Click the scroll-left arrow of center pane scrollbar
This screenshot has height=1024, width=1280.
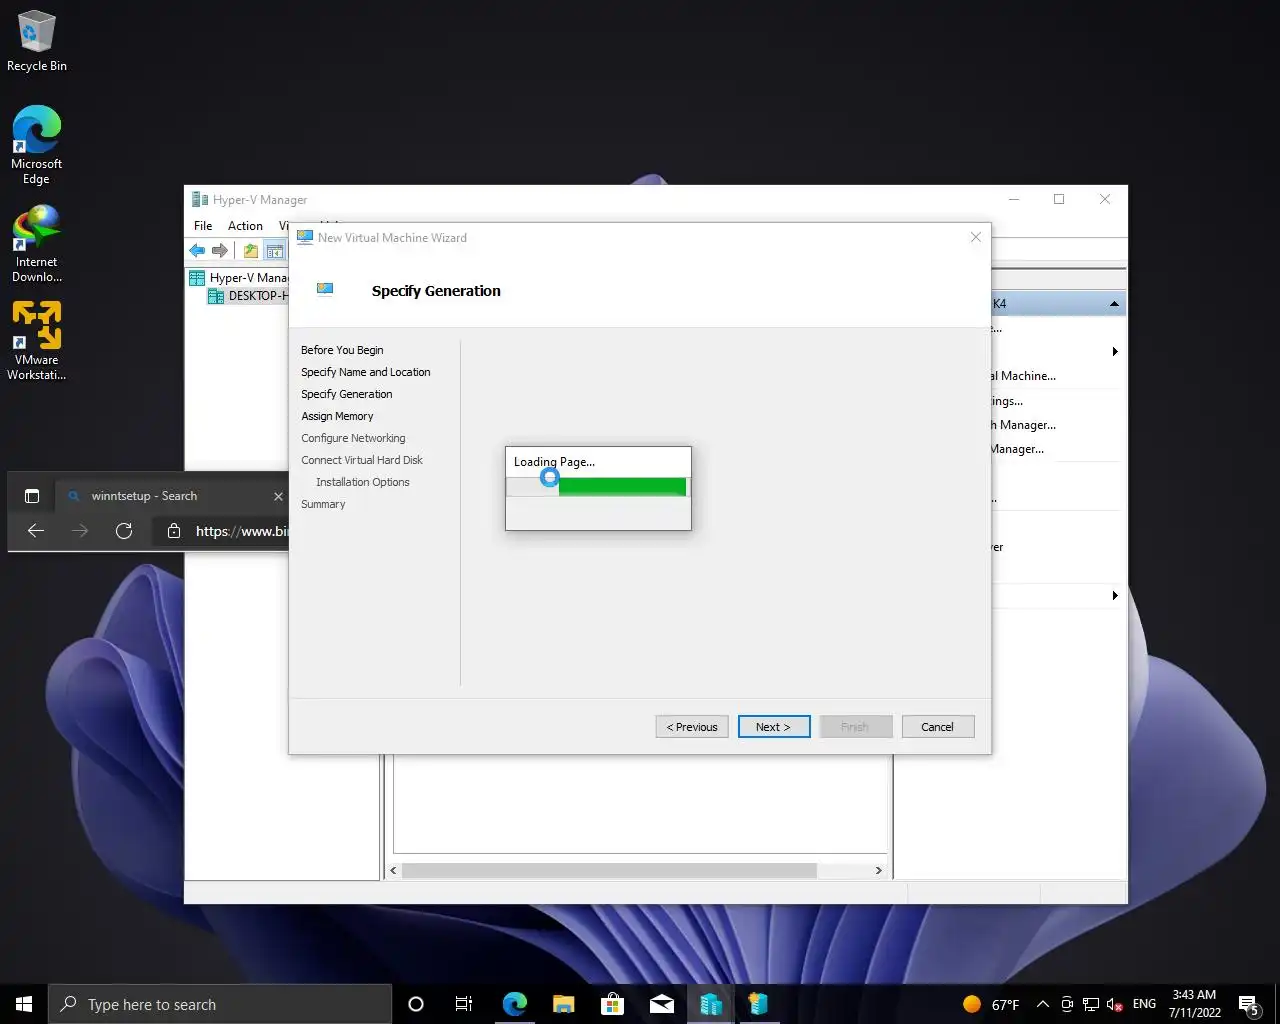[x=393, y=870]
